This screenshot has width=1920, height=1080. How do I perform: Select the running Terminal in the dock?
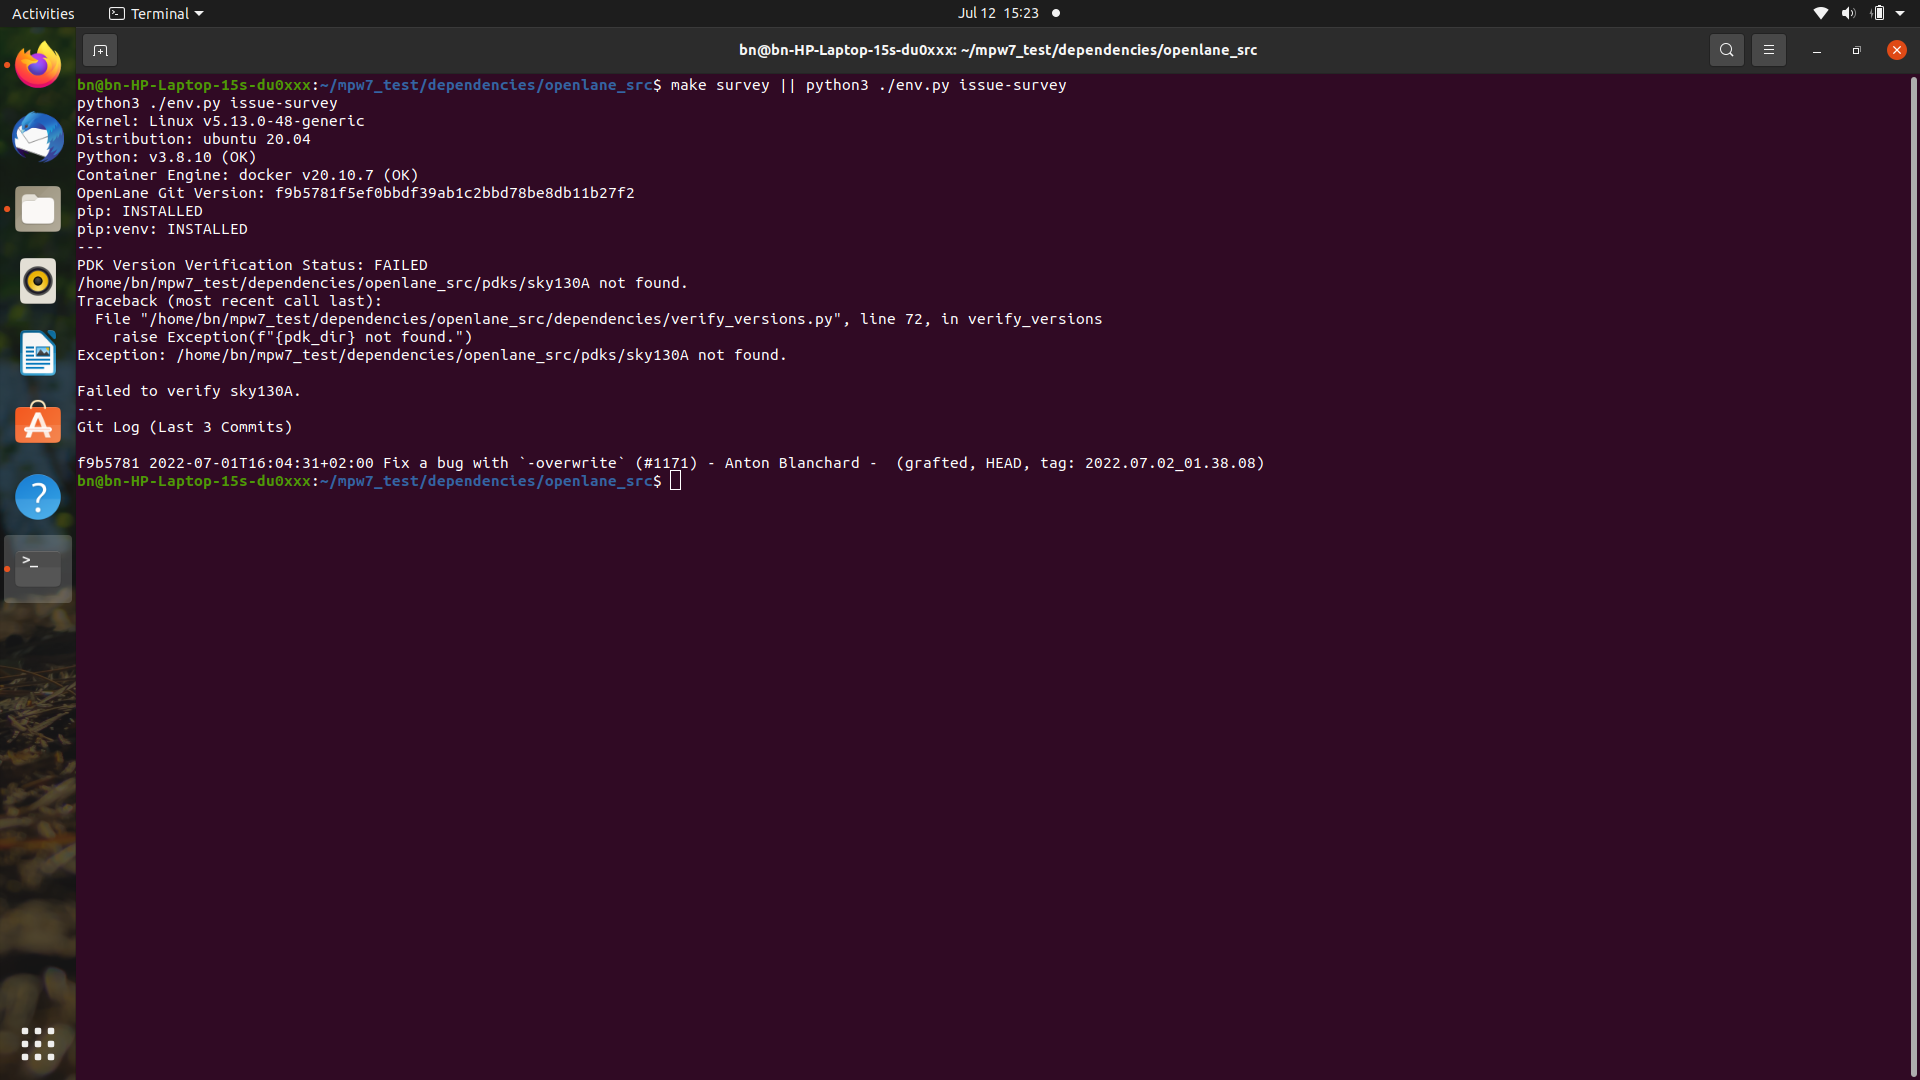tap(37, 568)
